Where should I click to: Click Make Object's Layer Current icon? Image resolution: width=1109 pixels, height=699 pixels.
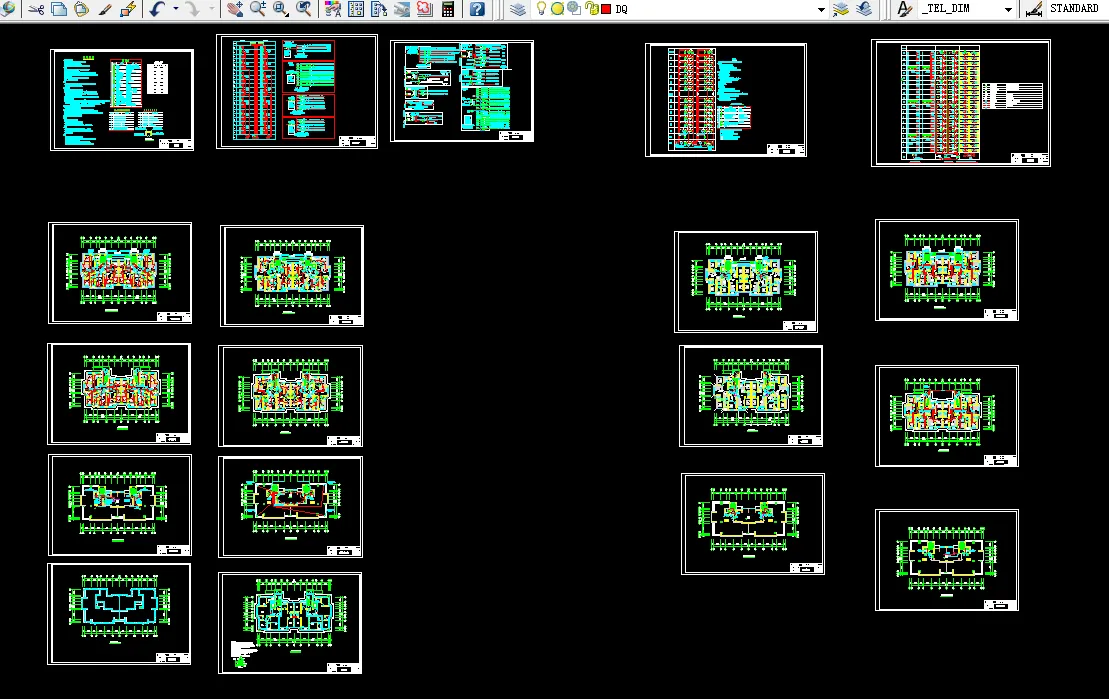(x=840, y=9)
